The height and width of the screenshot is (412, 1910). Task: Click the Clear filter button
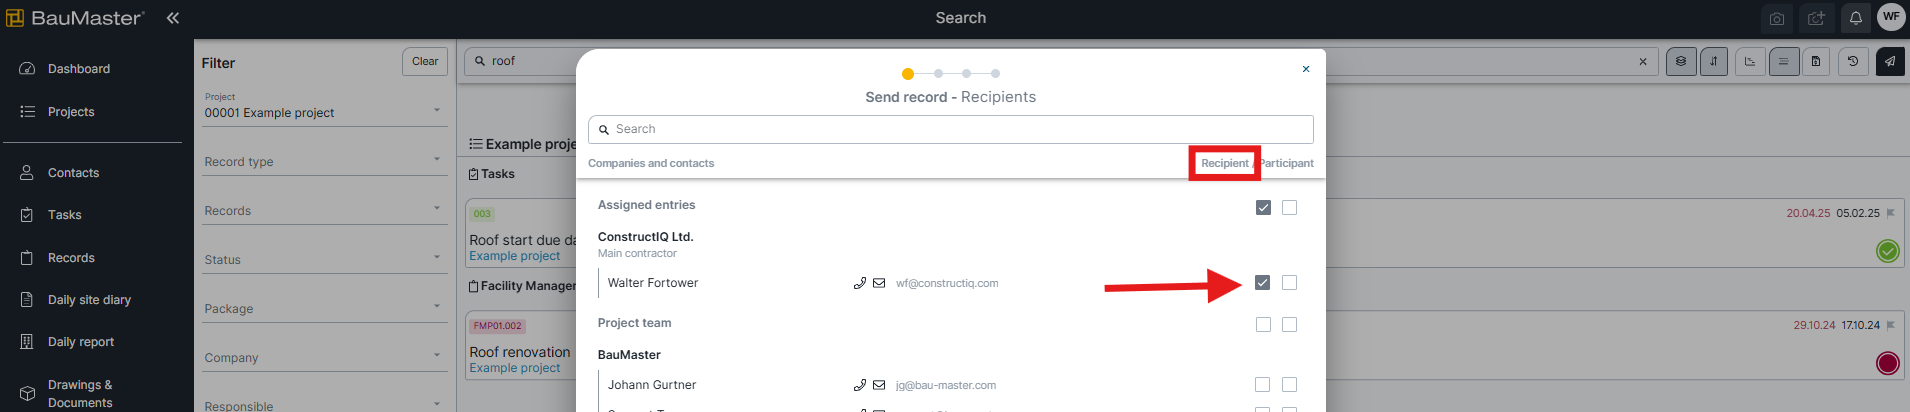[x=425, y=62]
